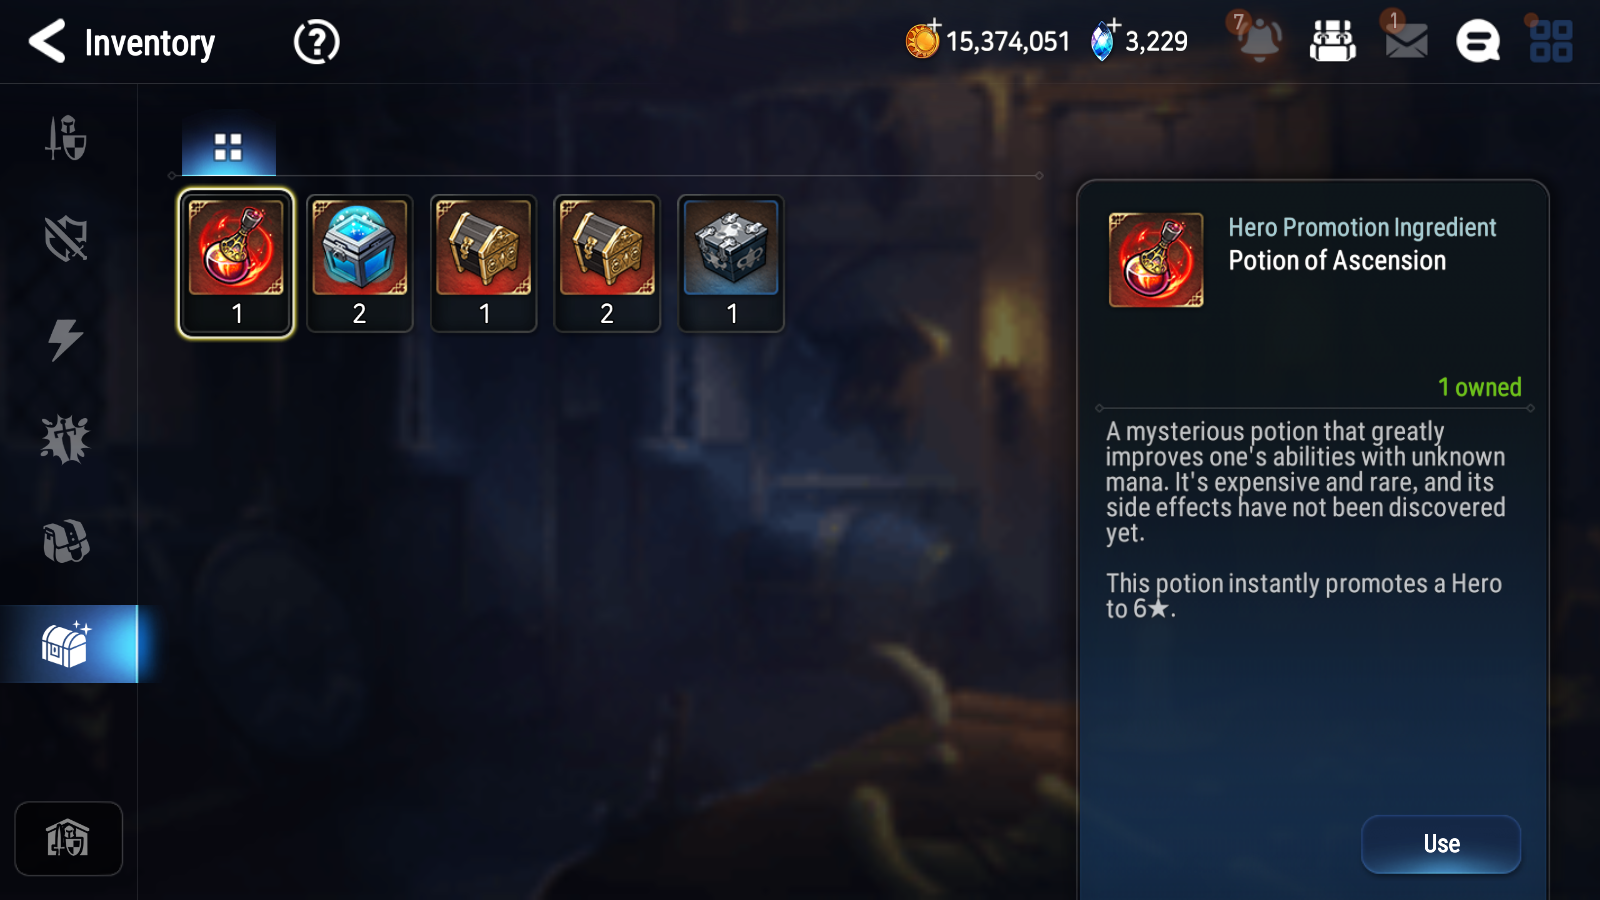Select the broken shield sidebar tab
The image size is (1600, 900).
tap(67, 239)
